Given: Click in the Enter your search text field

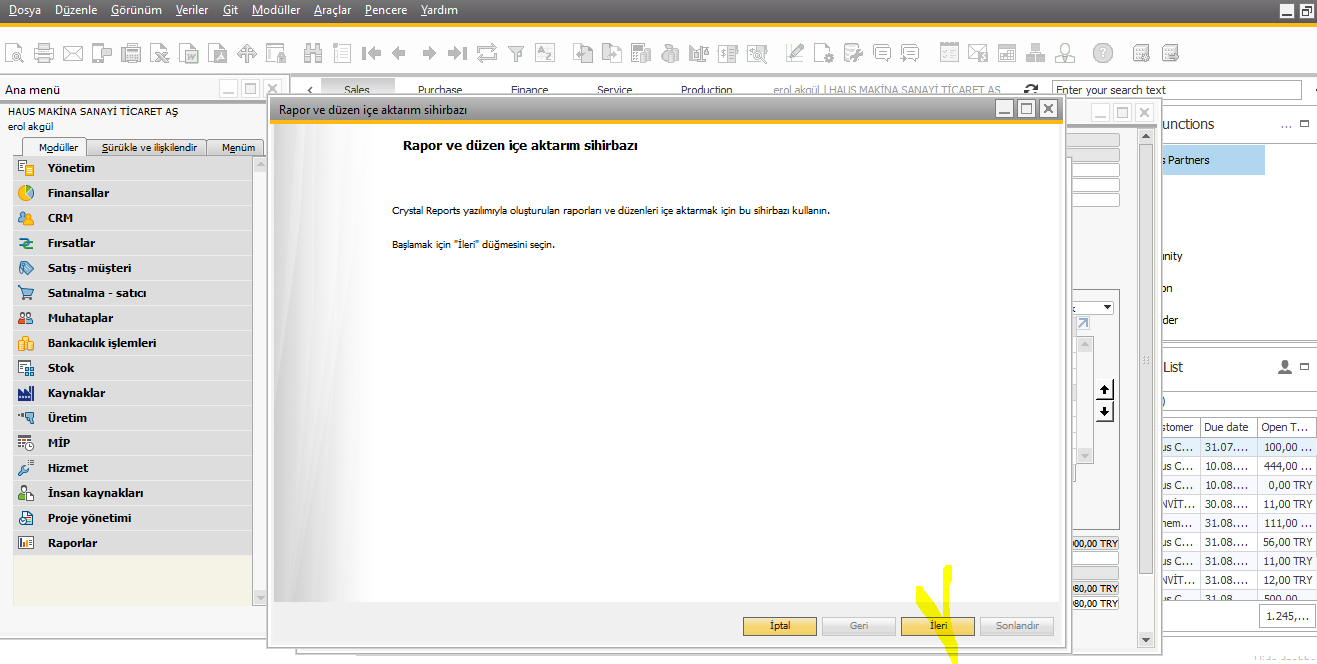Looking at the screenshot, I should (x=1176, y=90).
